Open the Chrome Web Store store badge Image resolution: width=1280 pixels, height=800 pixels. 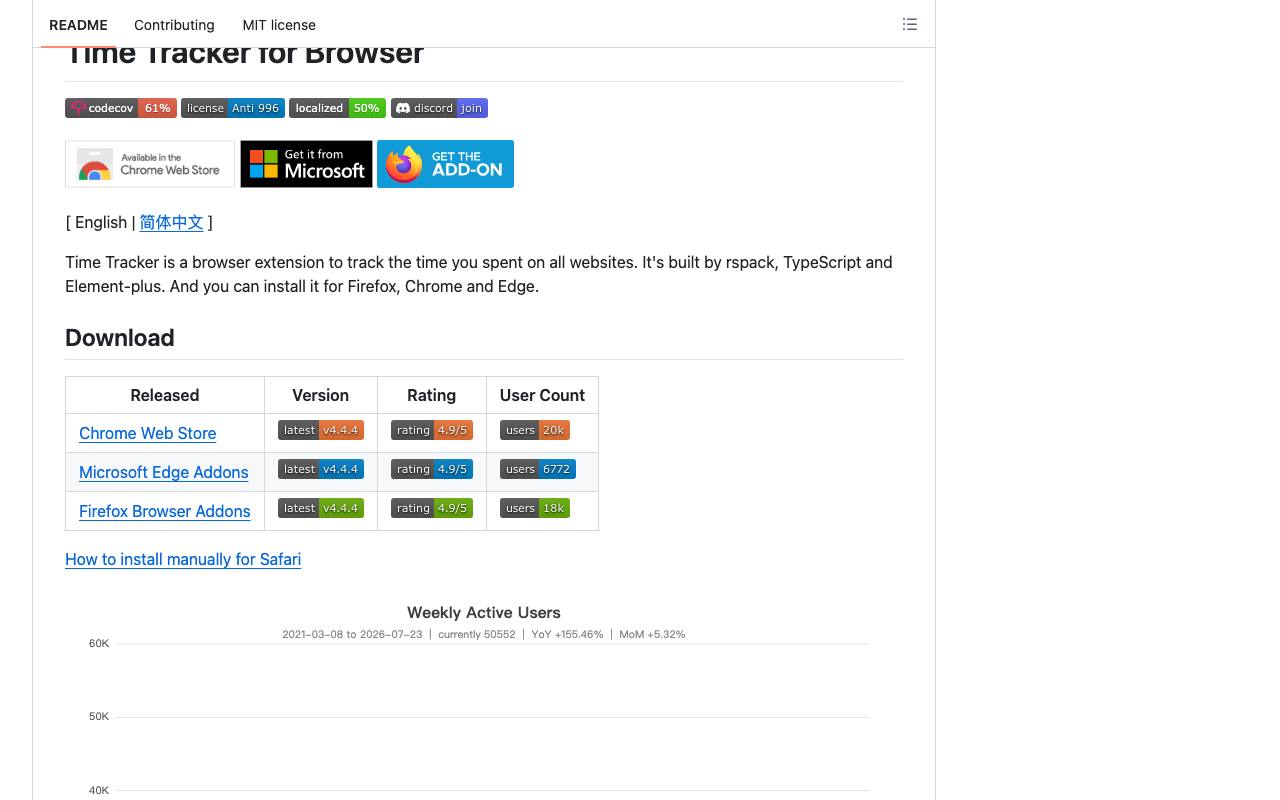150,164
